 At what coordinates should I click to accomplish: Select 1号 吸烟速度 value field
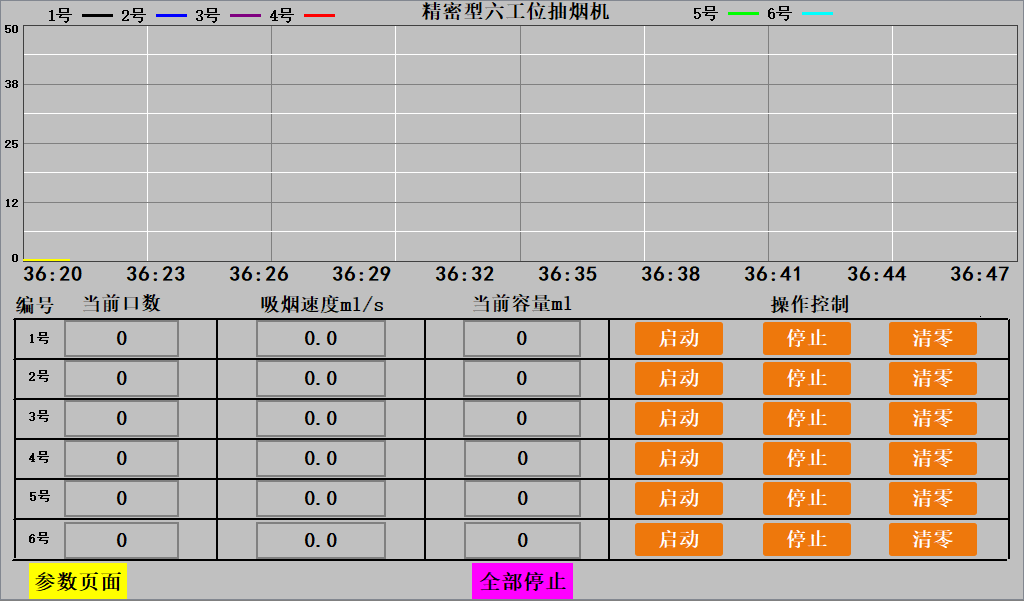tap(321, 338)
